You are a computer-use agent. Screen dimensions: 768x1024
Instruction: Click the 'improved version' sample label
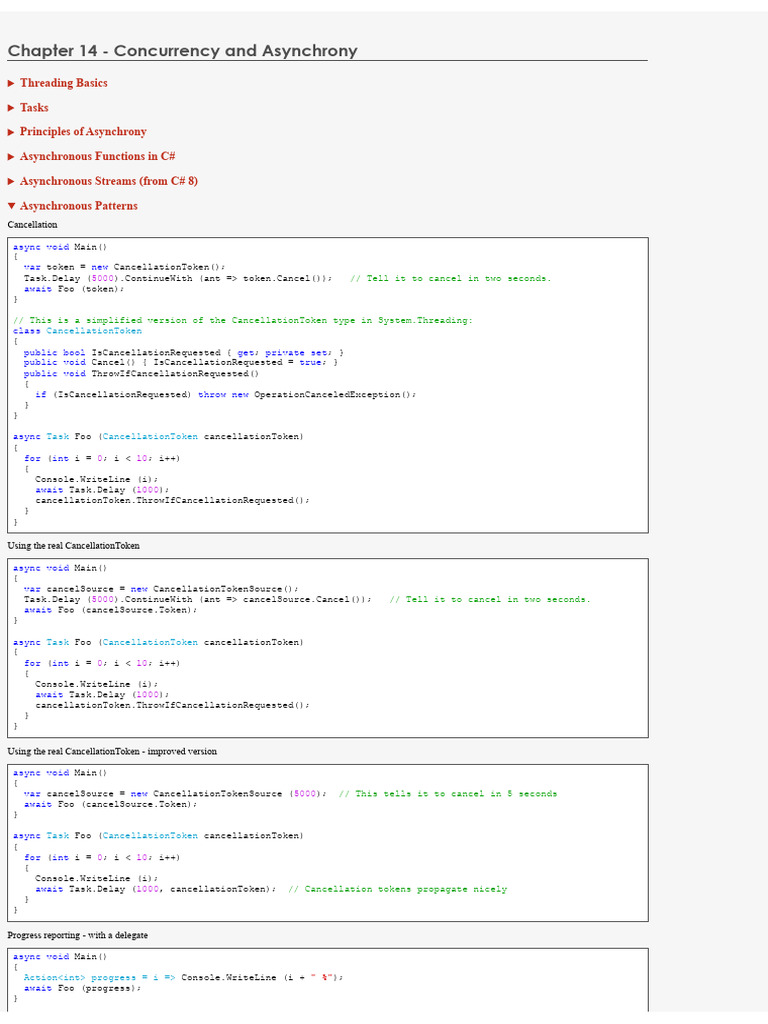click(x=112, y=751)
